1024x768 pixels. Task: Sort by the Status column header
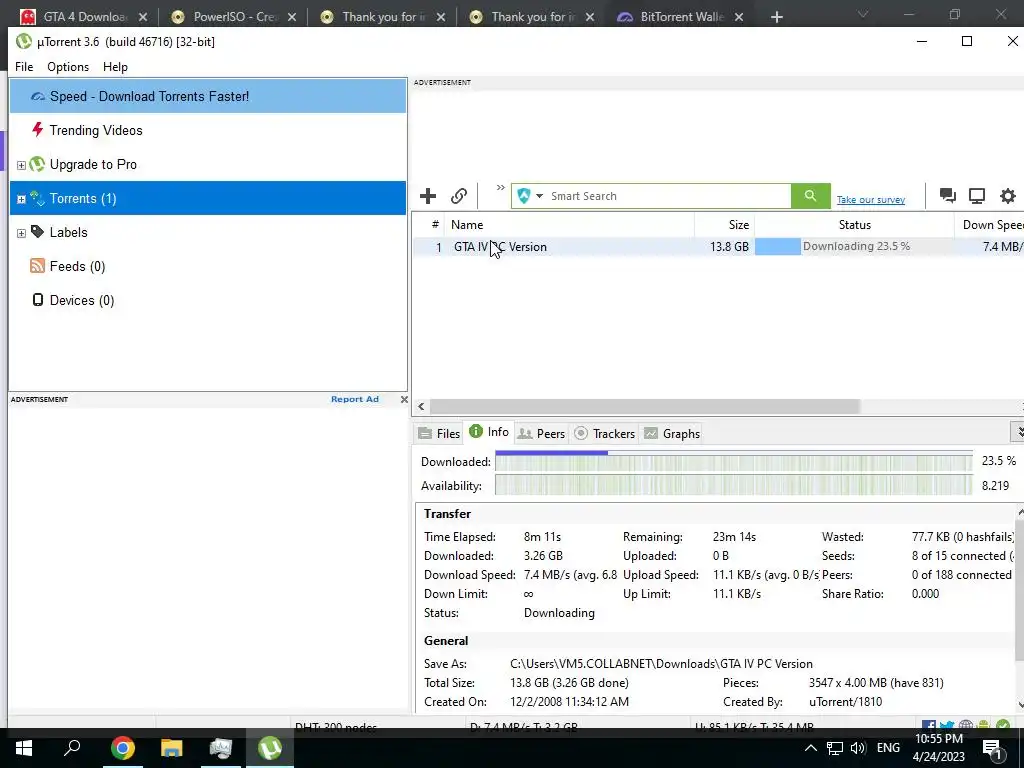pos(854,225)
